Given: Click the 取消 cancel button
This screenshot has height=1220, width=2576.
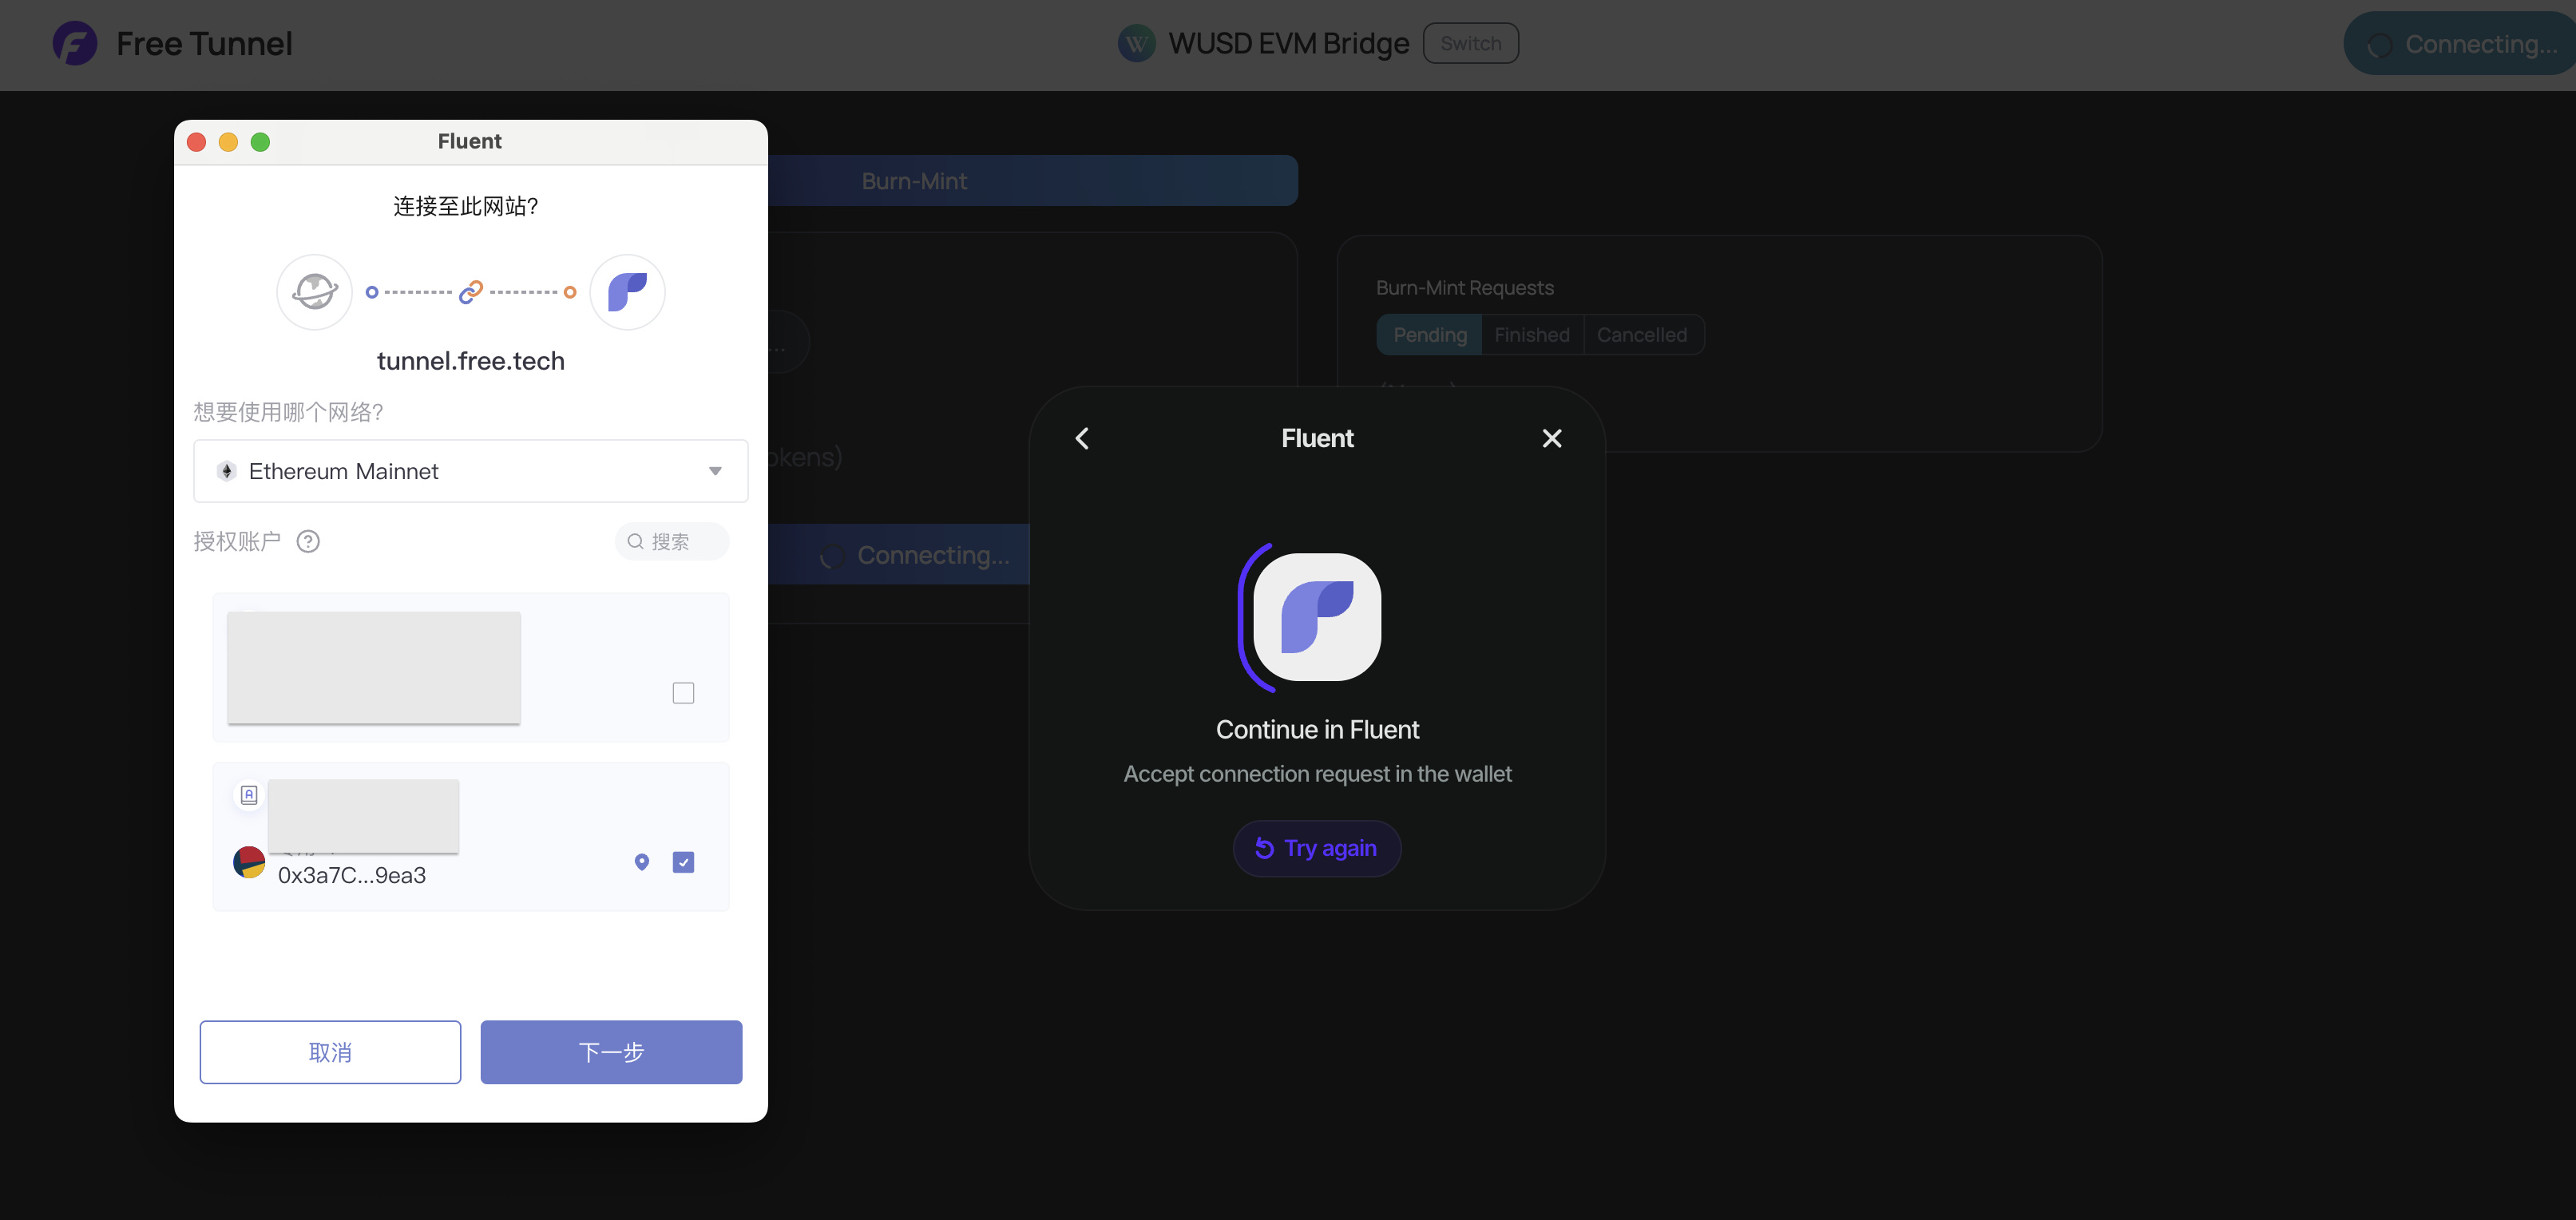Looking at the screenshot, I should point(330,1052).
